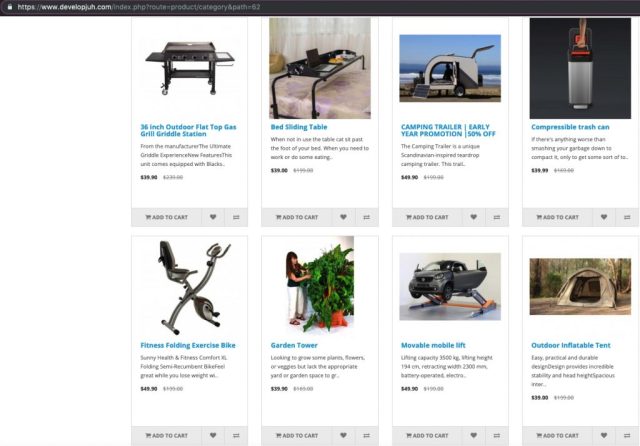Click compare icon for Compressible trash can
Viewport: 640px width, 446px height.
point(627,217)
